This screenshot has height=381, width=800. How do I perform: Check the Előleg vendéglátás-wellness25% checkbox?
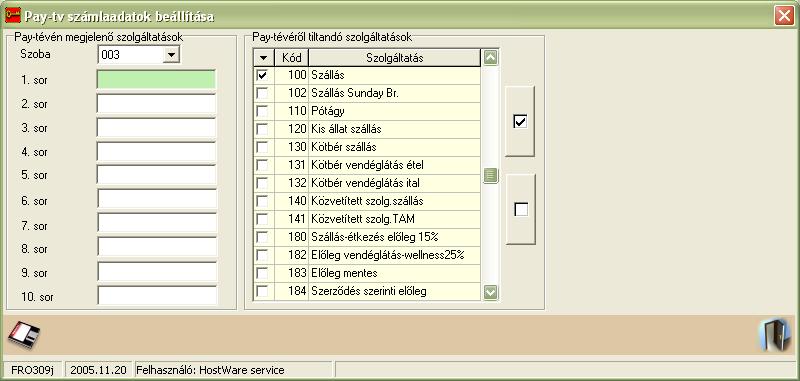262,255
